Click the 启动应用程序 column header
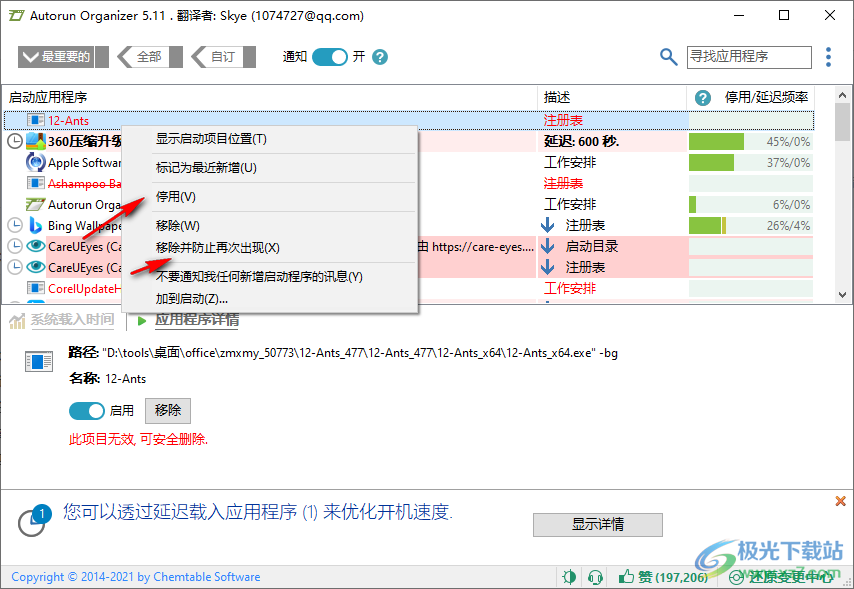 pos(271,98)
